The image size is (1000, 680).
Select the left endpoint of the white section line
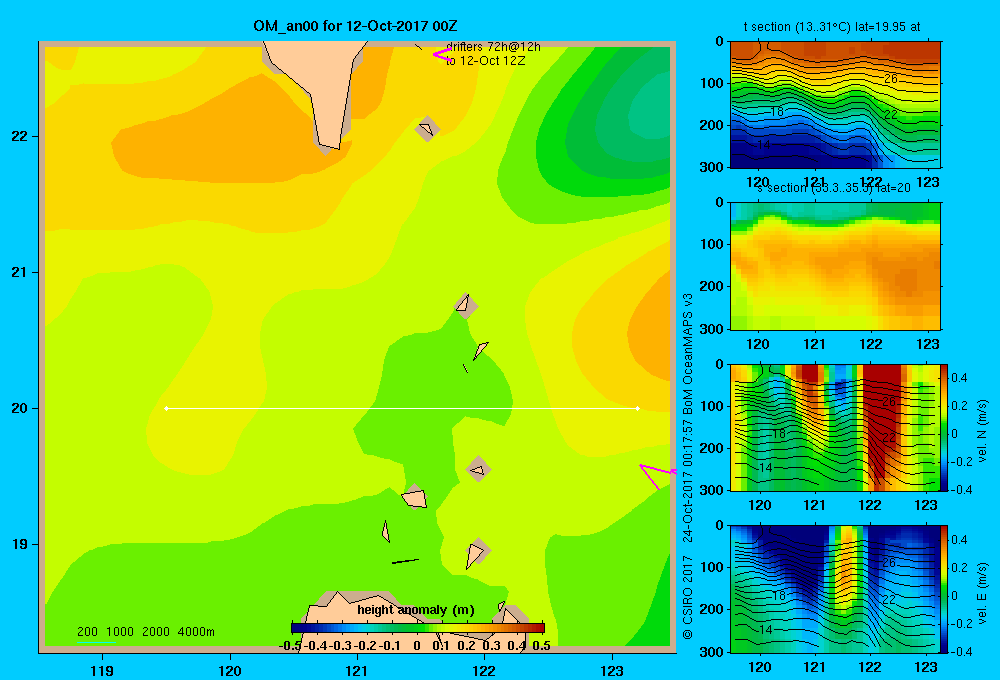point(166,408)
